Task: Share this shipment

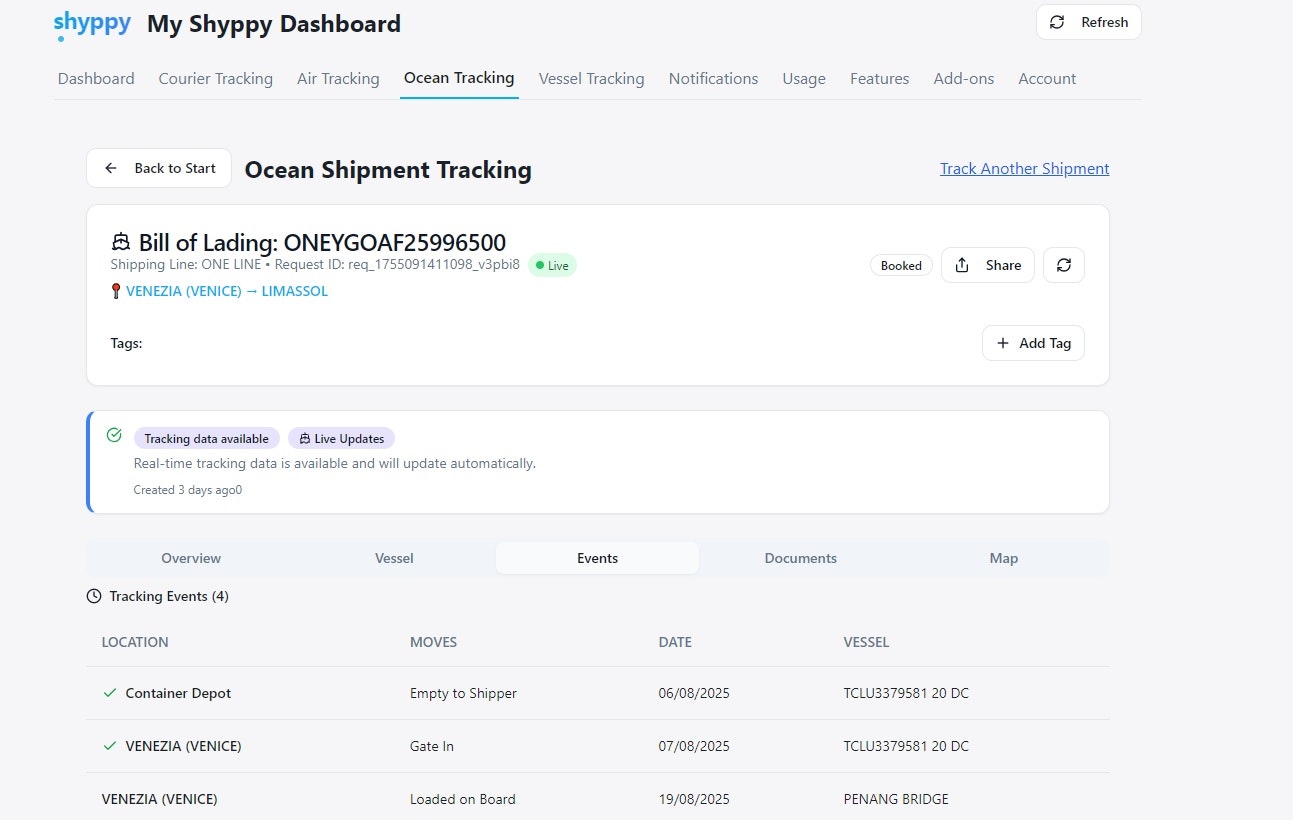Action: click(987, 265)
